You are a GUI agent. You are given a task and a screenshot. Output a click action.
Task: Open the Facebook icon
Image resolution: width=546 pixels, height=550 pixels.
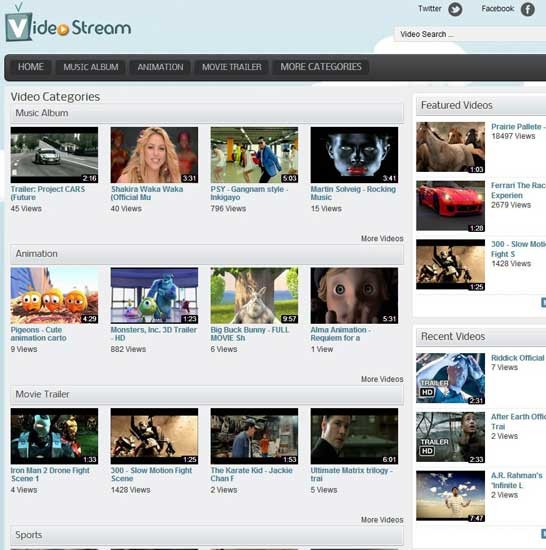coord(528,9)
